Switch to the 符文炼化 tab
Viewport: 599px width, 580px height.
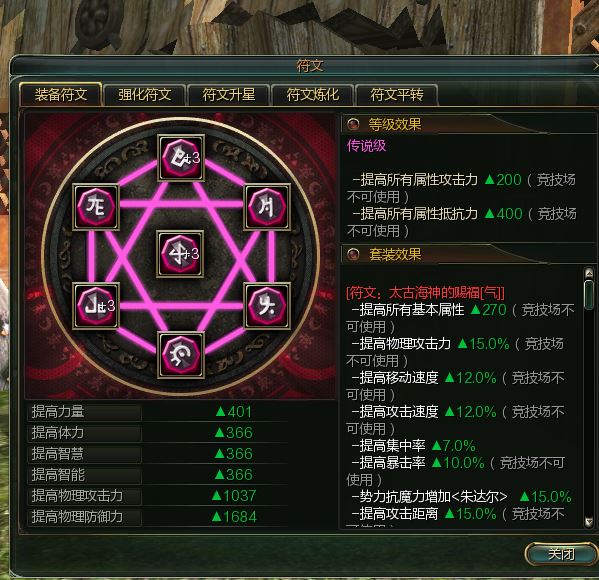(x=312, y=95)
